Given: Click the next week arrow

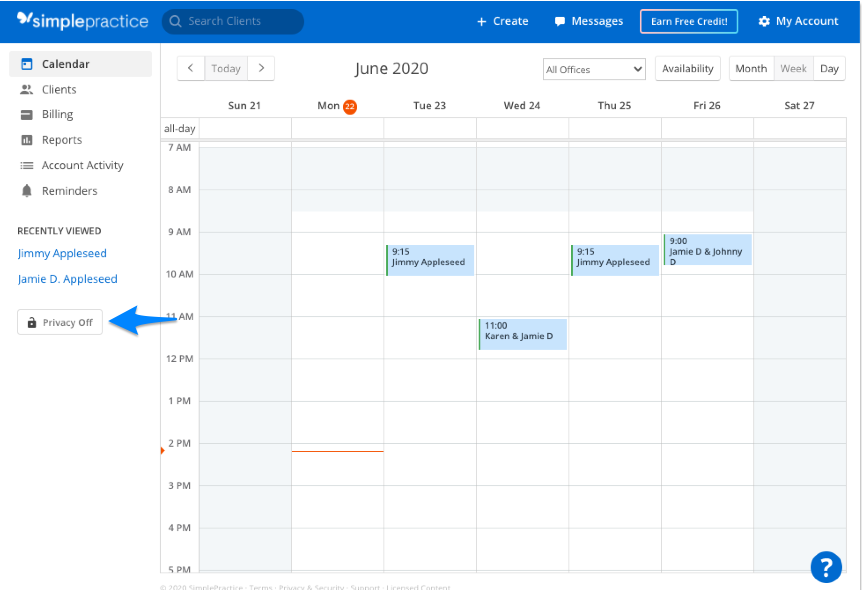Looking at the screenshot, I should (262, 68).
